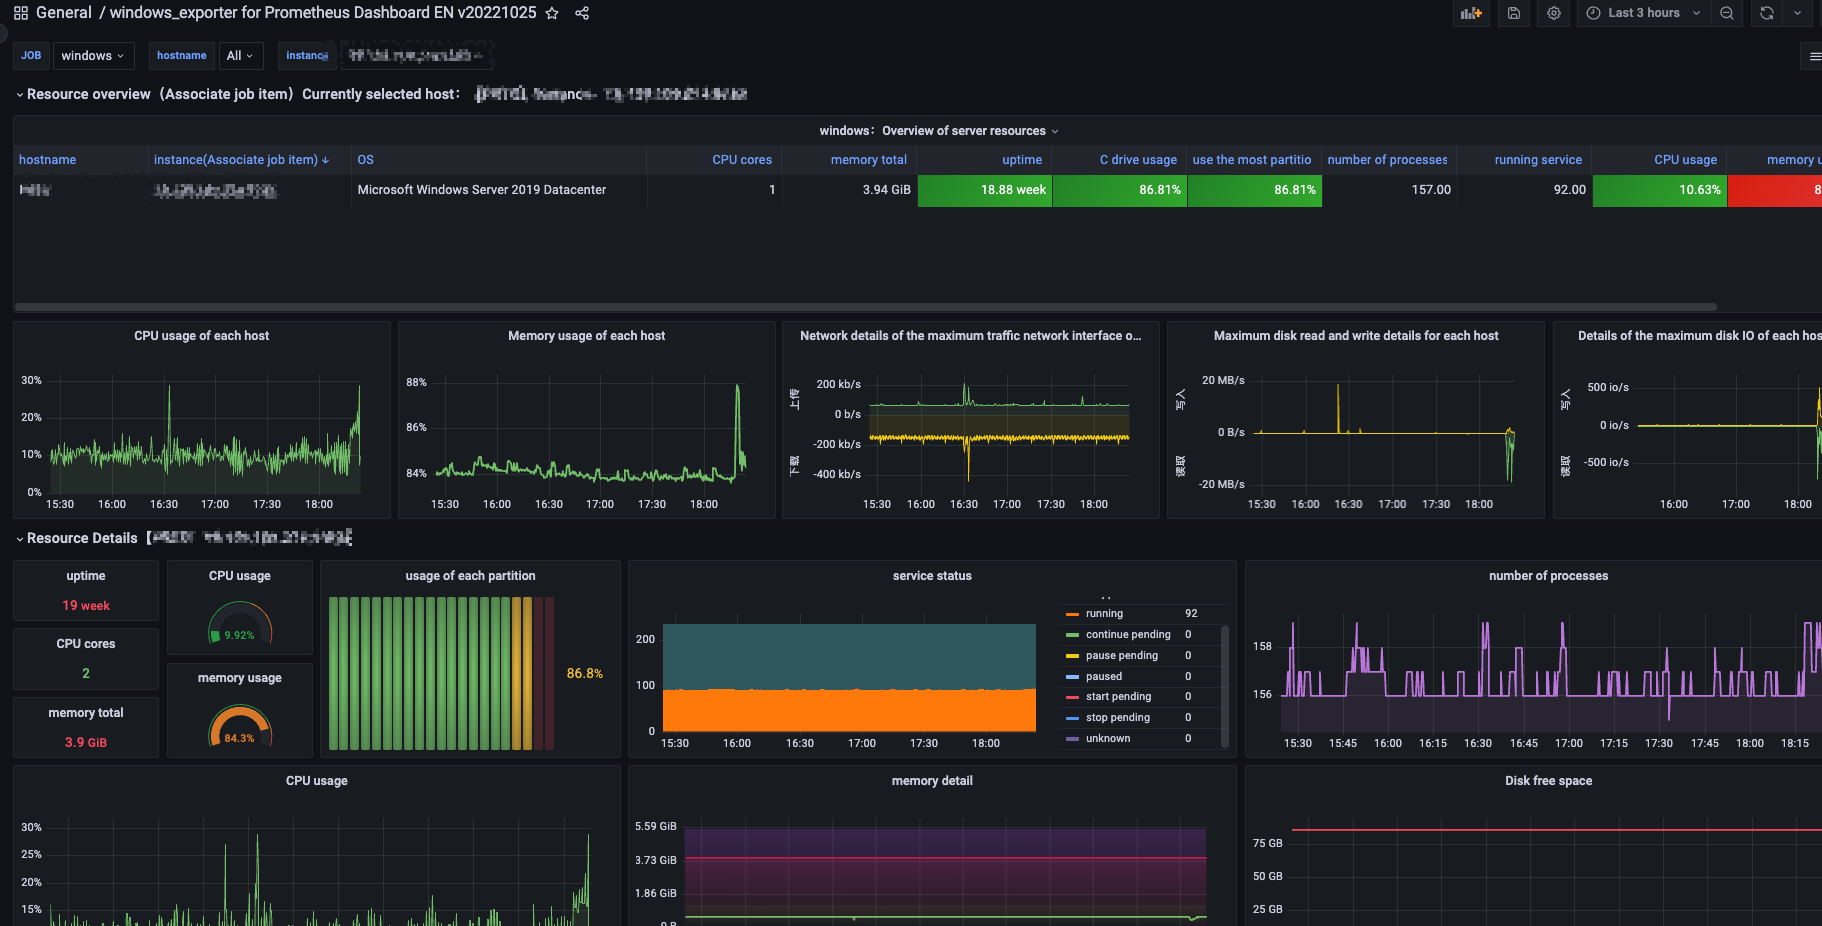Sort table by CPU usage column
1822x926 pixels.
point(1685,160)
